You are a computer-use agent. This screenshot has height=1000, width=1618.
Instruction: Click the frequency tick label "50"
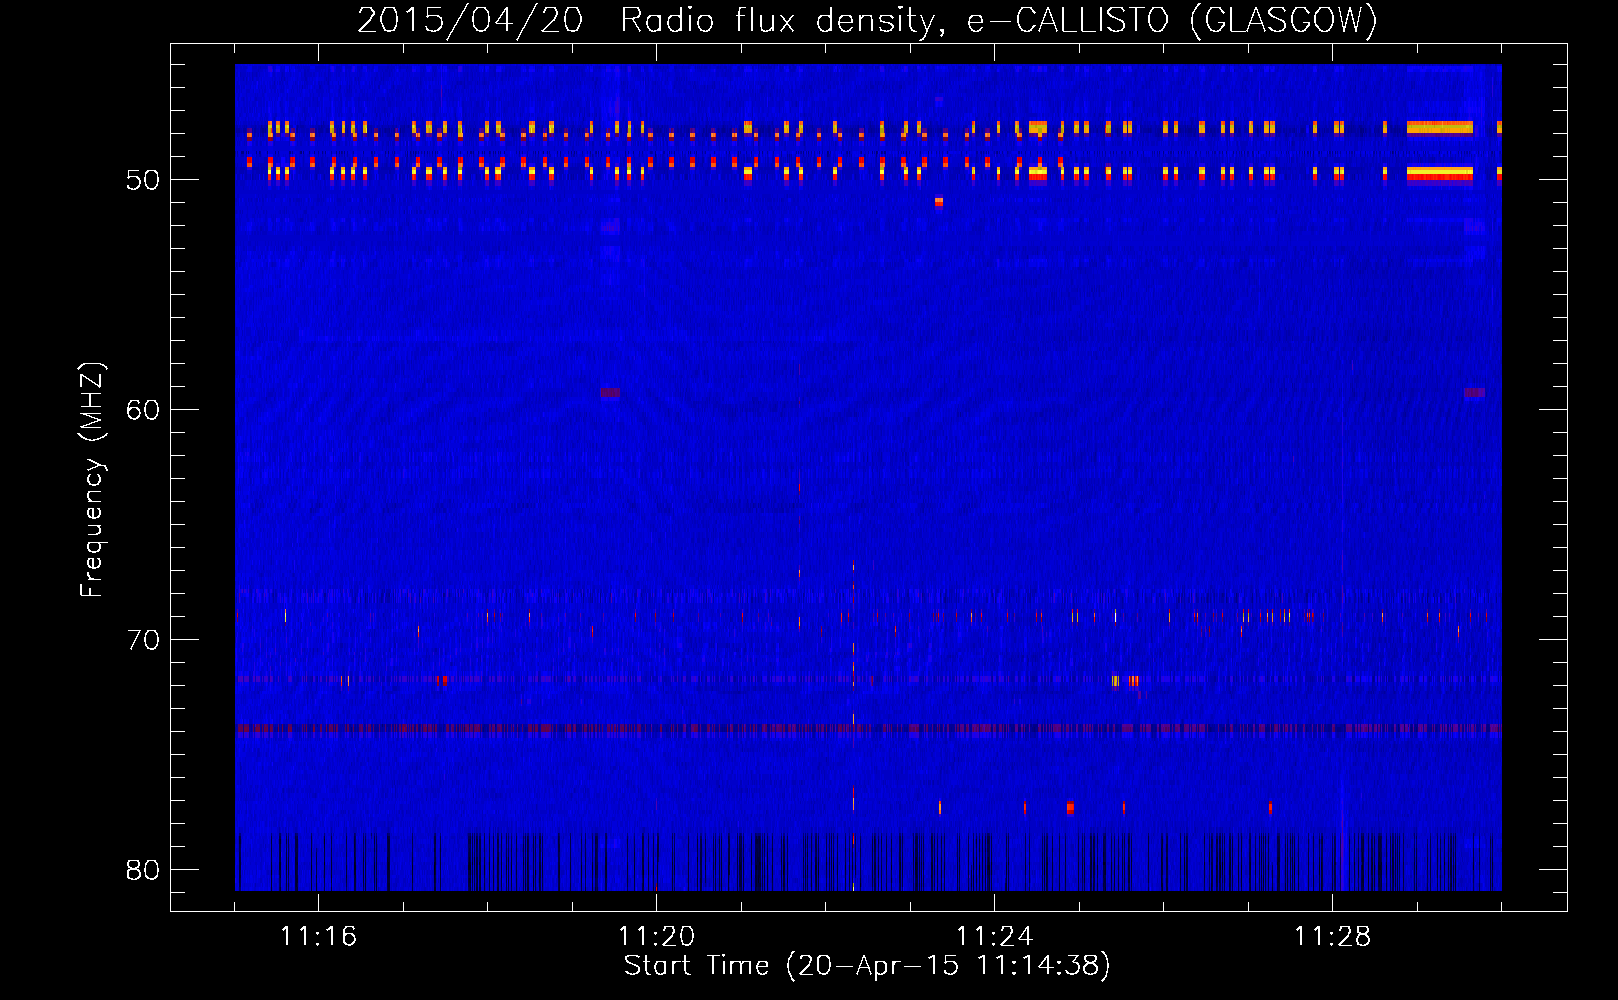(x=143, y=180)
